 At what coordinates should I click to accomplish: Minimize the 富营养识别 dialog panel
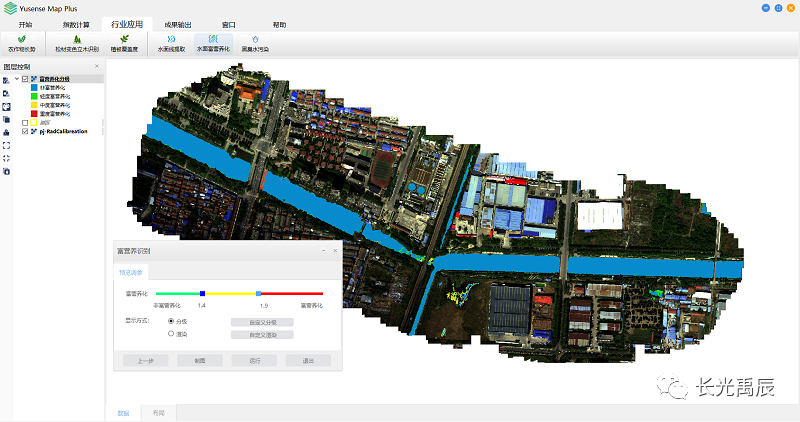[323, 252]
